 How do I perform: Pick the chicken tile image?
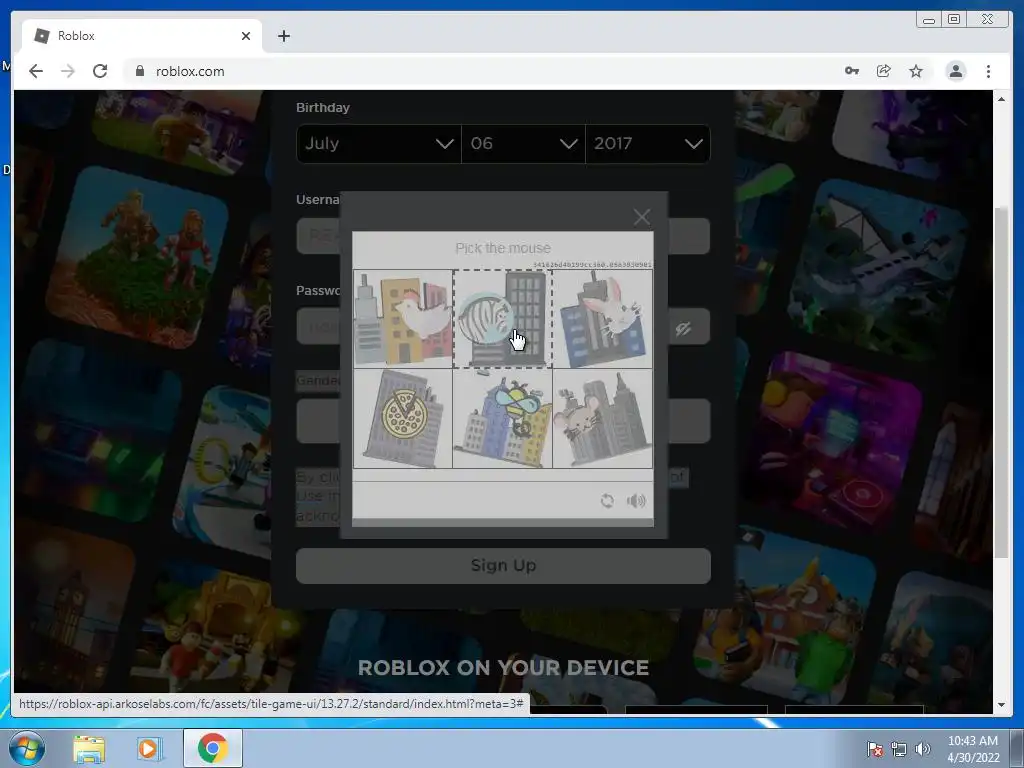(x=403, y=319)
